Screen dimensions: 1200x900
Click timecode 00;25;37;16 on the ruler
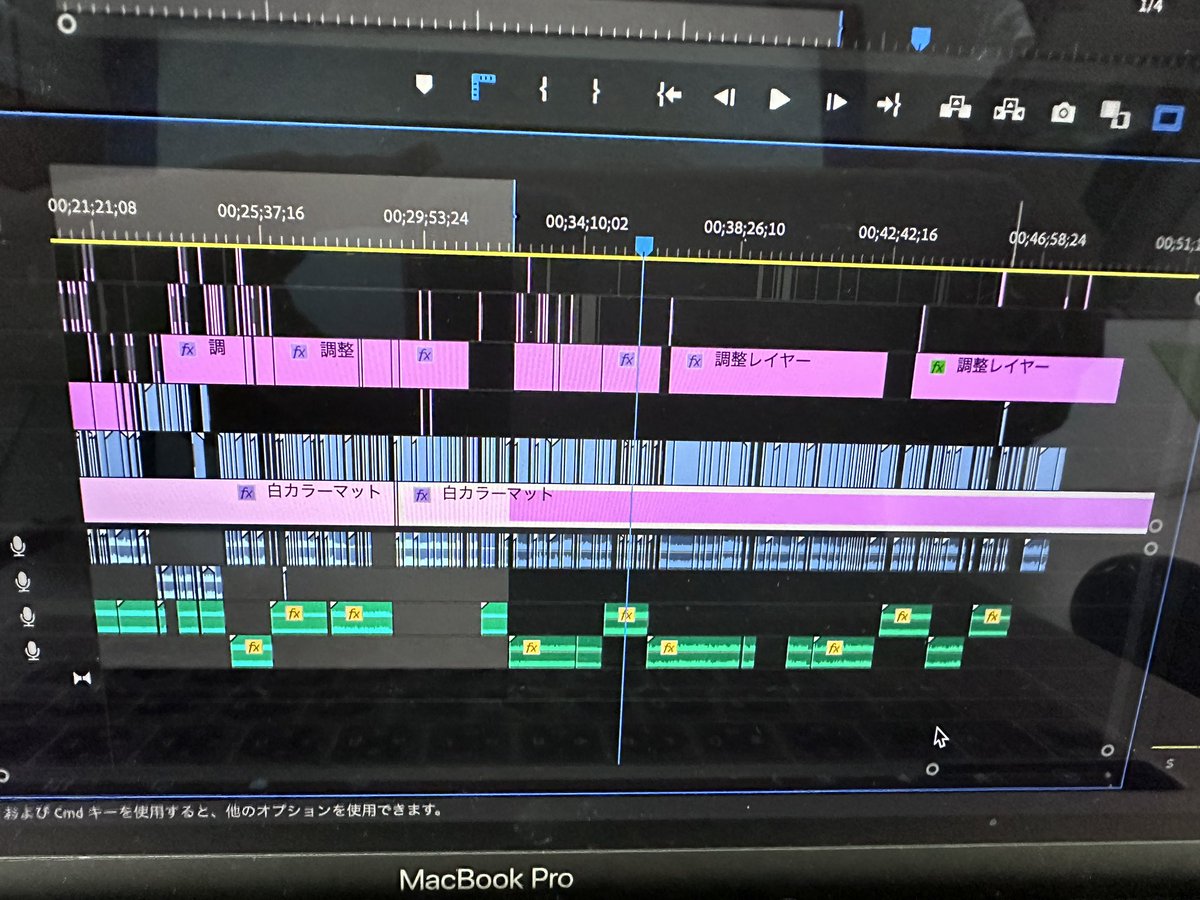260,211
